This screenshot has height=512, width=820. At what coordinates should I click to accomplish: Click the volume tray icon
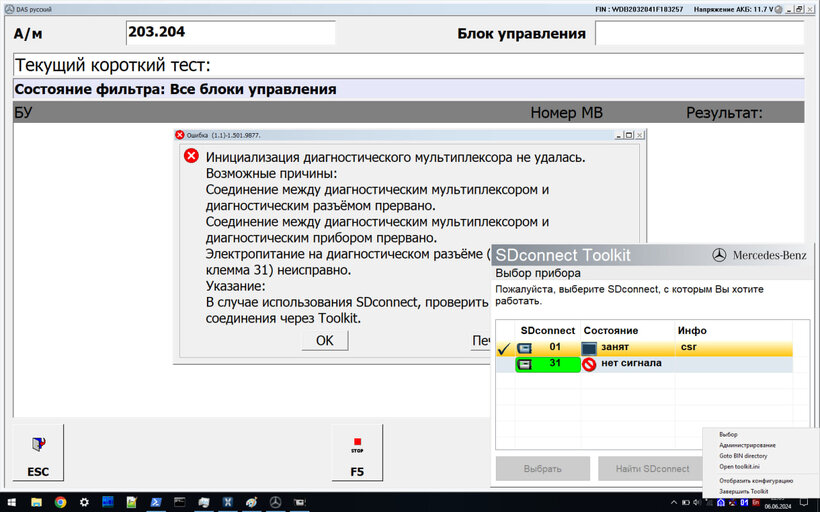pos(697,503)
